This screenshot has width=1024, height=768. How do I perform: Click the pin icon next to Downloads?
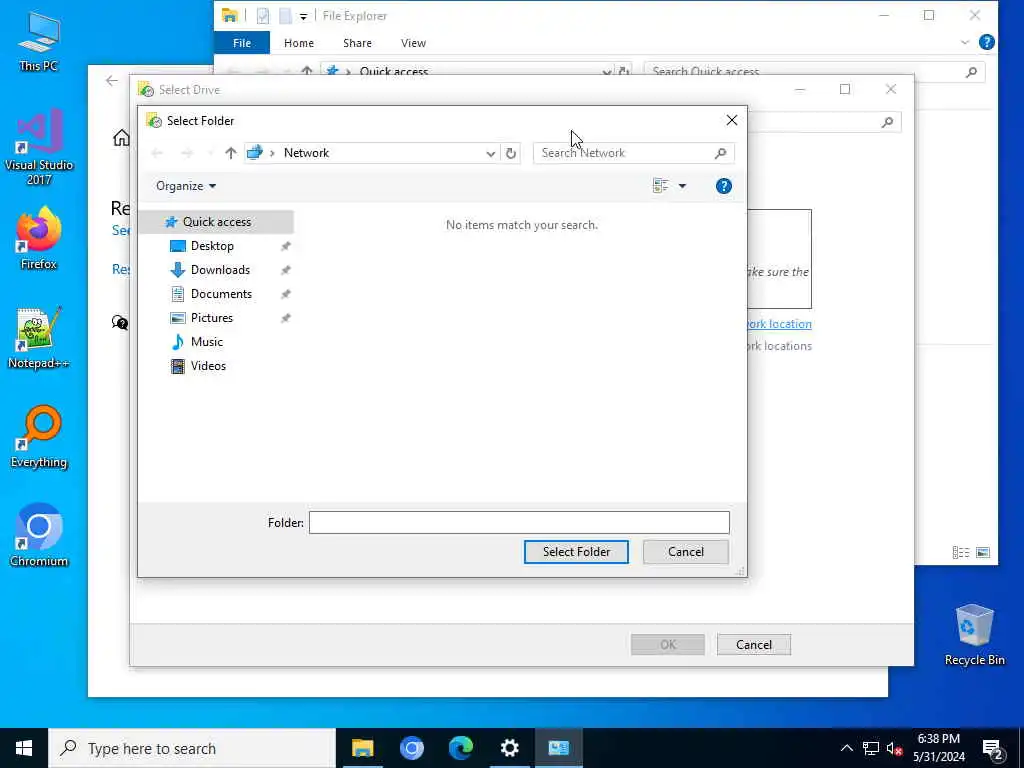point(285,270)
